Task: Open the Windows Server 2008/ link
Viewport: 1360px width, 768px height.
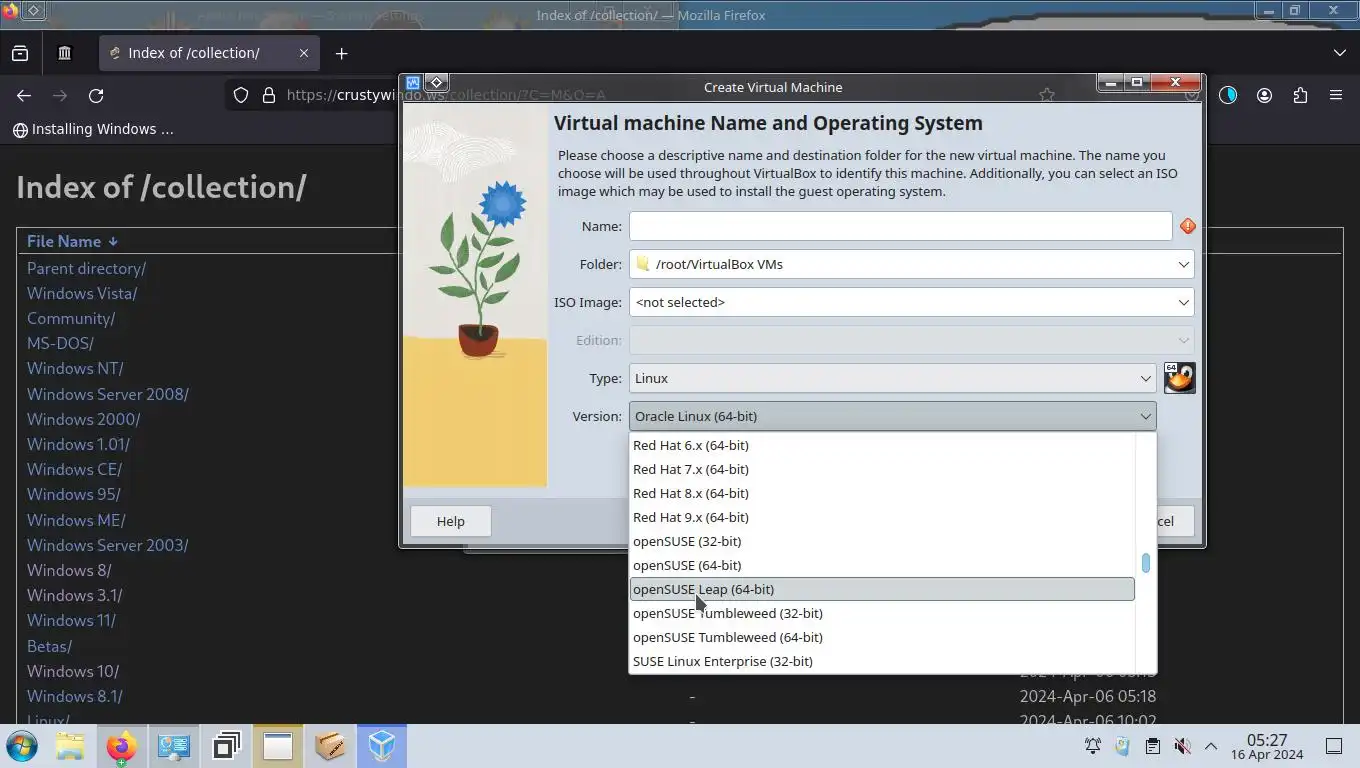Action: click(107, 394)
